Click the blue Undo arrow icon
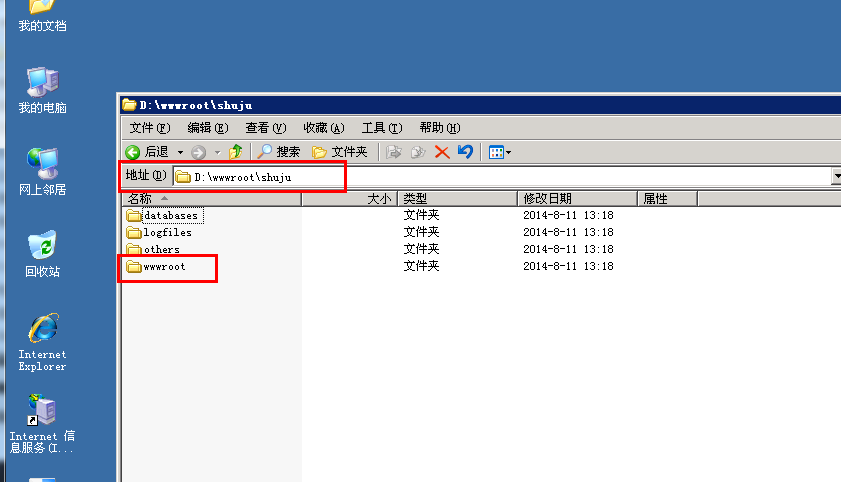This screenshot has width=841, height=482. coord(465,152)
